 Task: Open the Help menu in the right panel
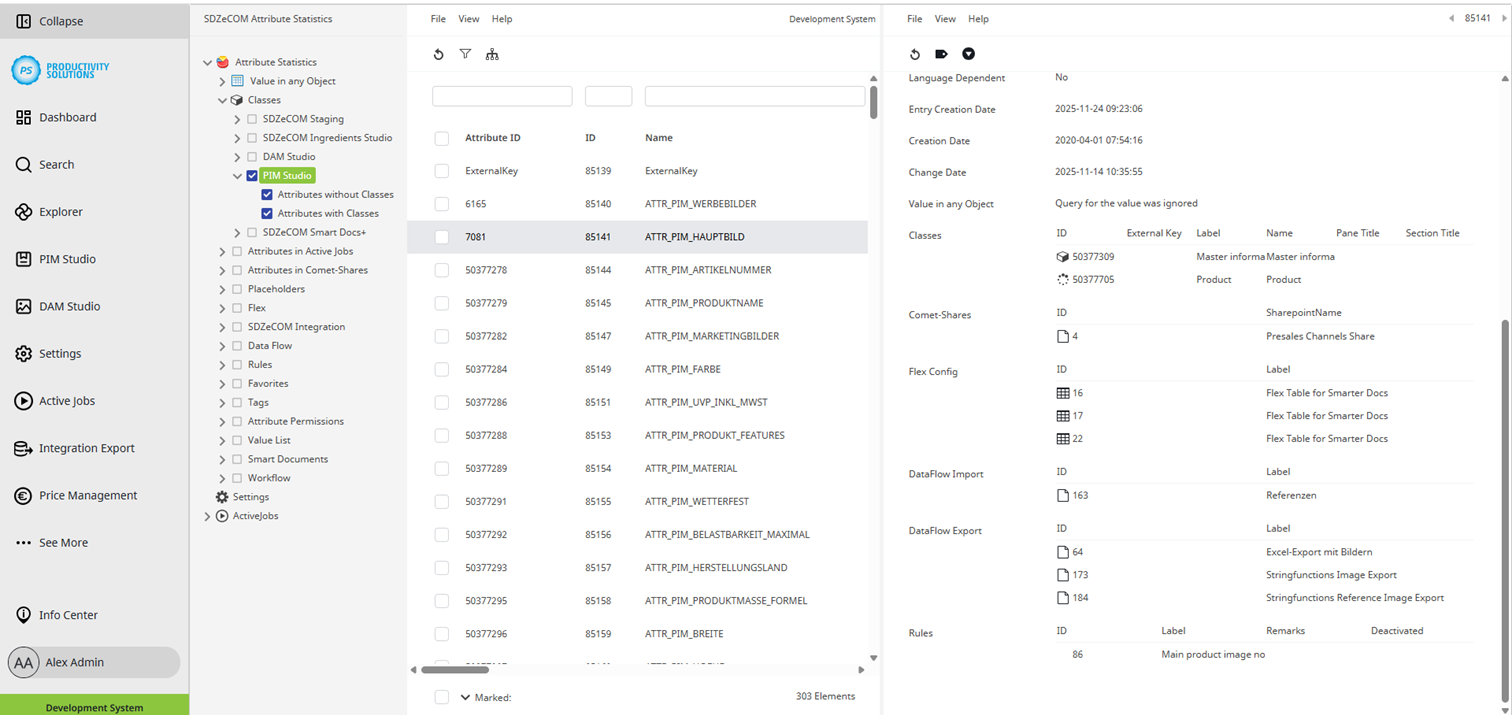click(978, 18)
